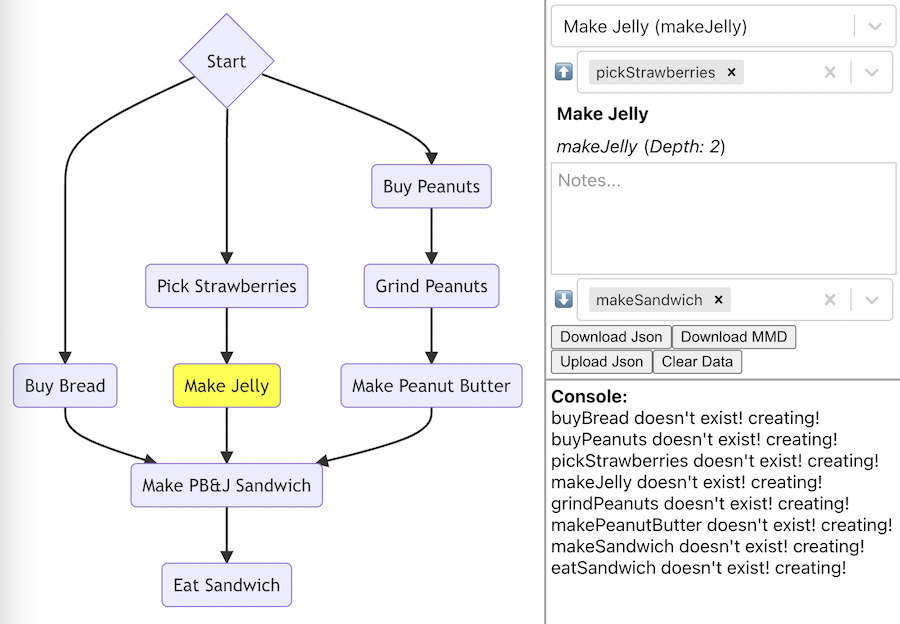Image resolution: width=900 pixels, height=624 pixels.
Task: Select the Grind Peanuts node
Action: (x=431, y=286)
